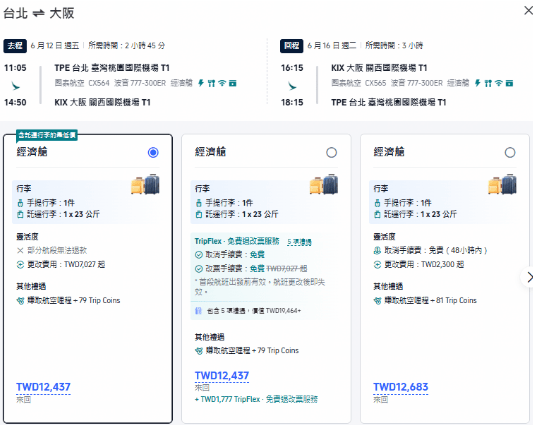
Task: Click the luggage illustration in the first fare card
Action: coord(145,184)
